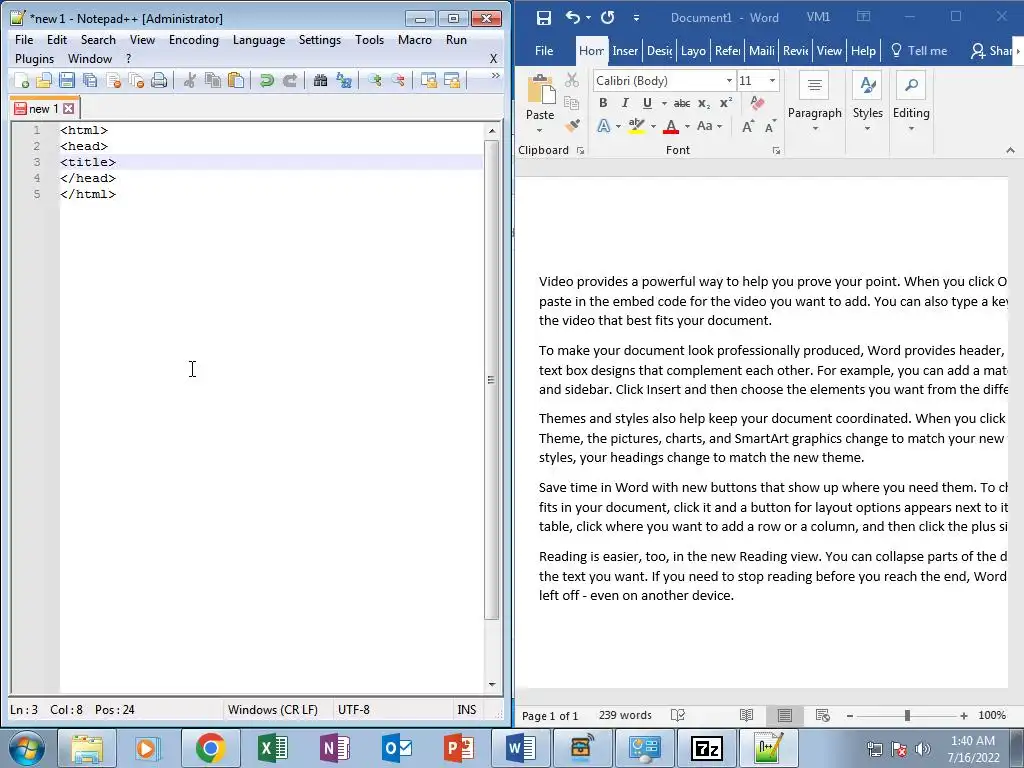Click Tell me search in Word ribbon

click(x=918, y=50)
